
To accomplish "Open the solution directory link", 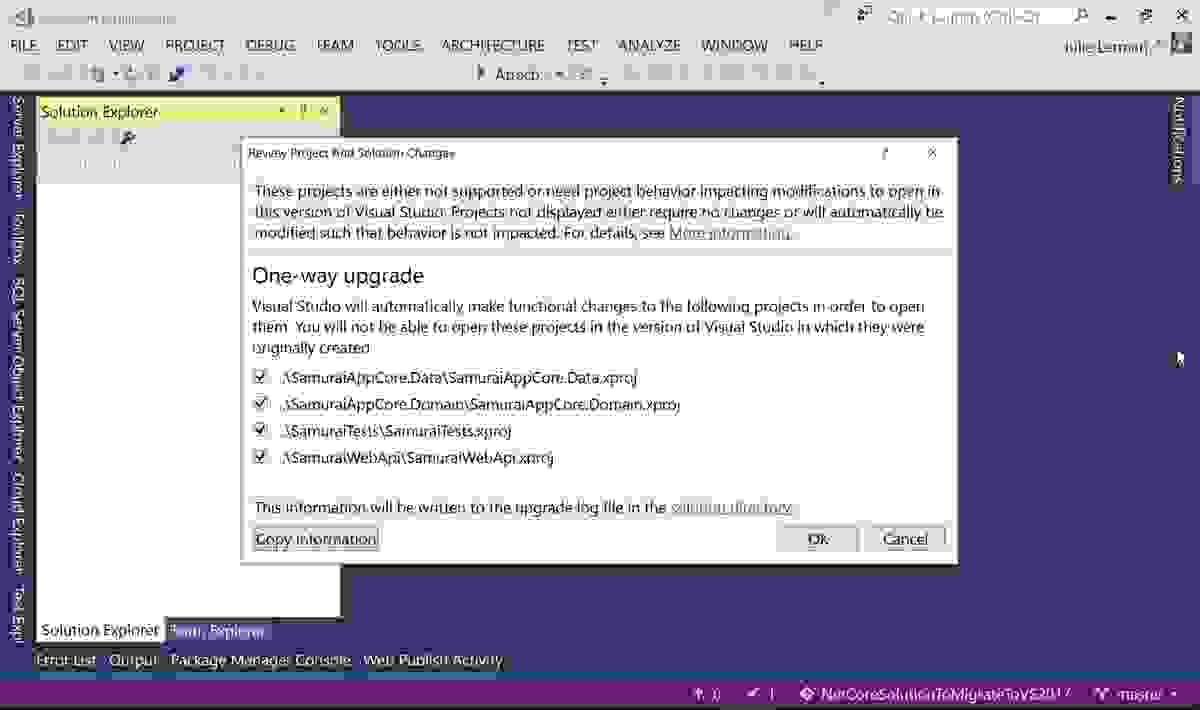I will 731,507.
